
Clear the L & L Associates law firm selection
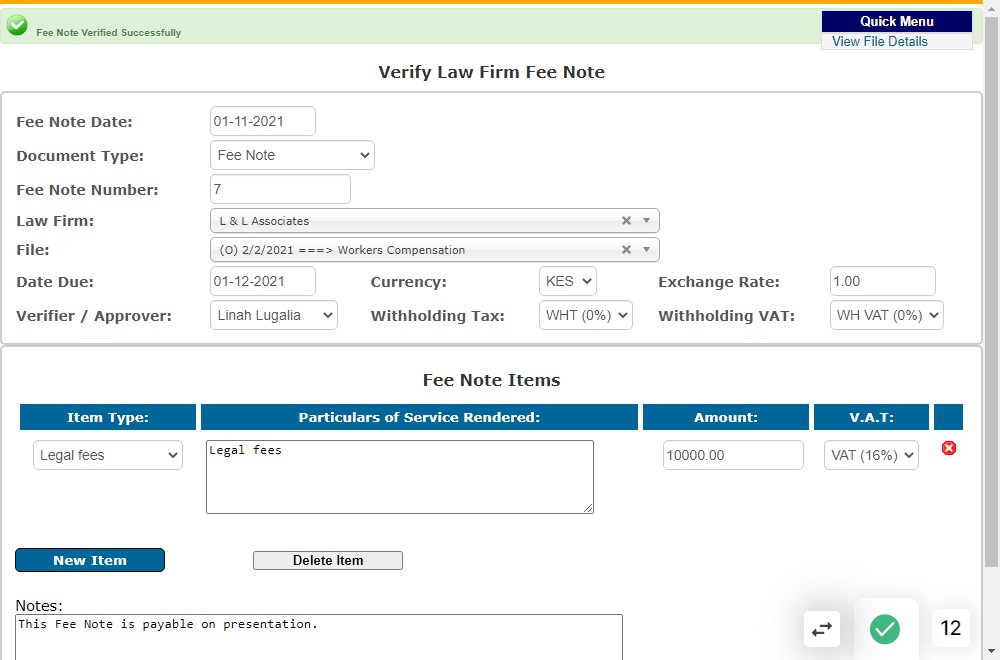pyautogui.click(x=626, y=221)
